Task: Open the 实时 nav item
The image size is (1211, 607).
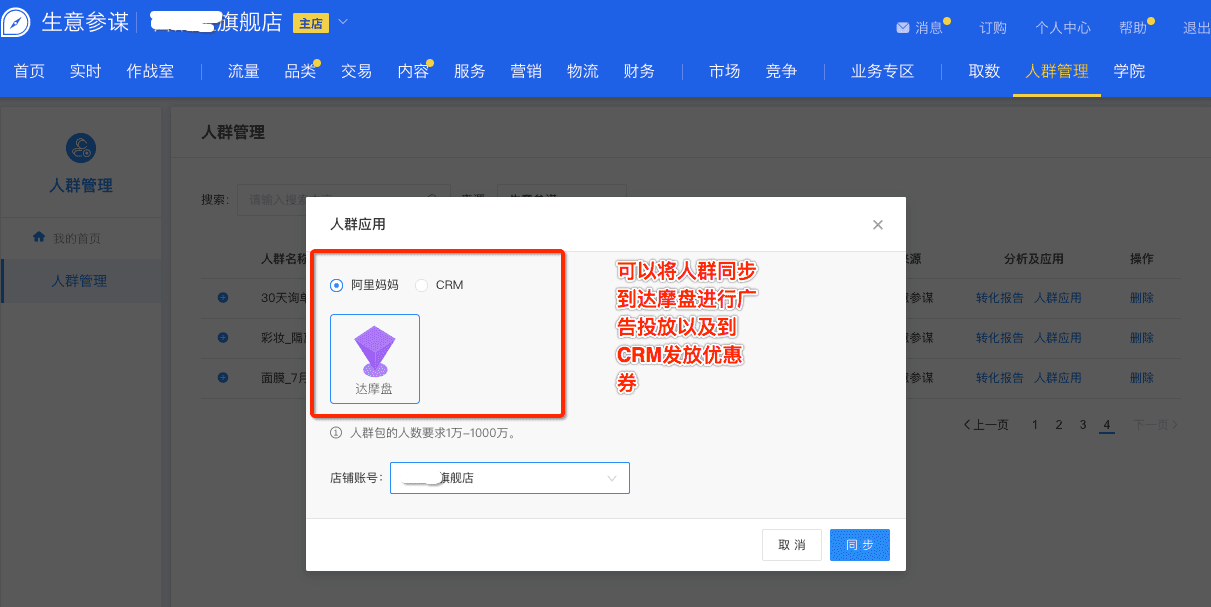Action: (x=85, y=71)
